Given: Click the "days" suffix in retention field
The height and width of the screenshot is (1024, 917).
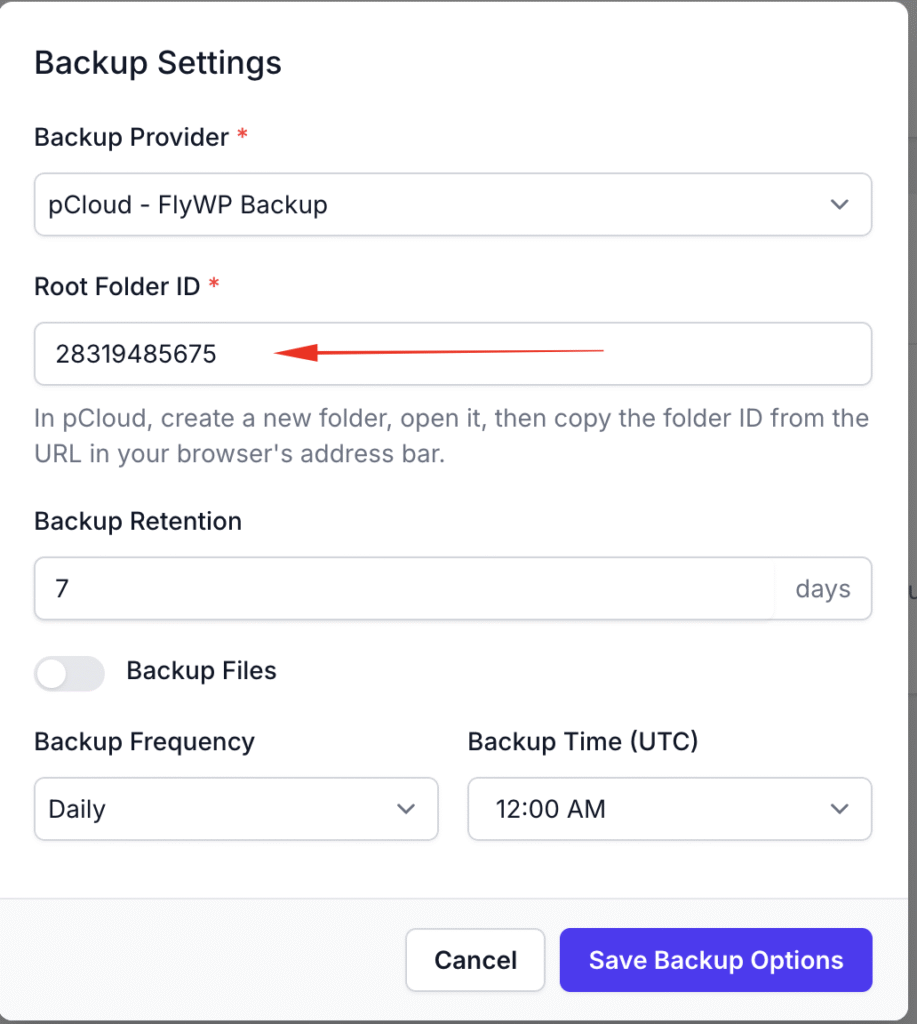Looking at the screenshot, I should coord(822,589).
